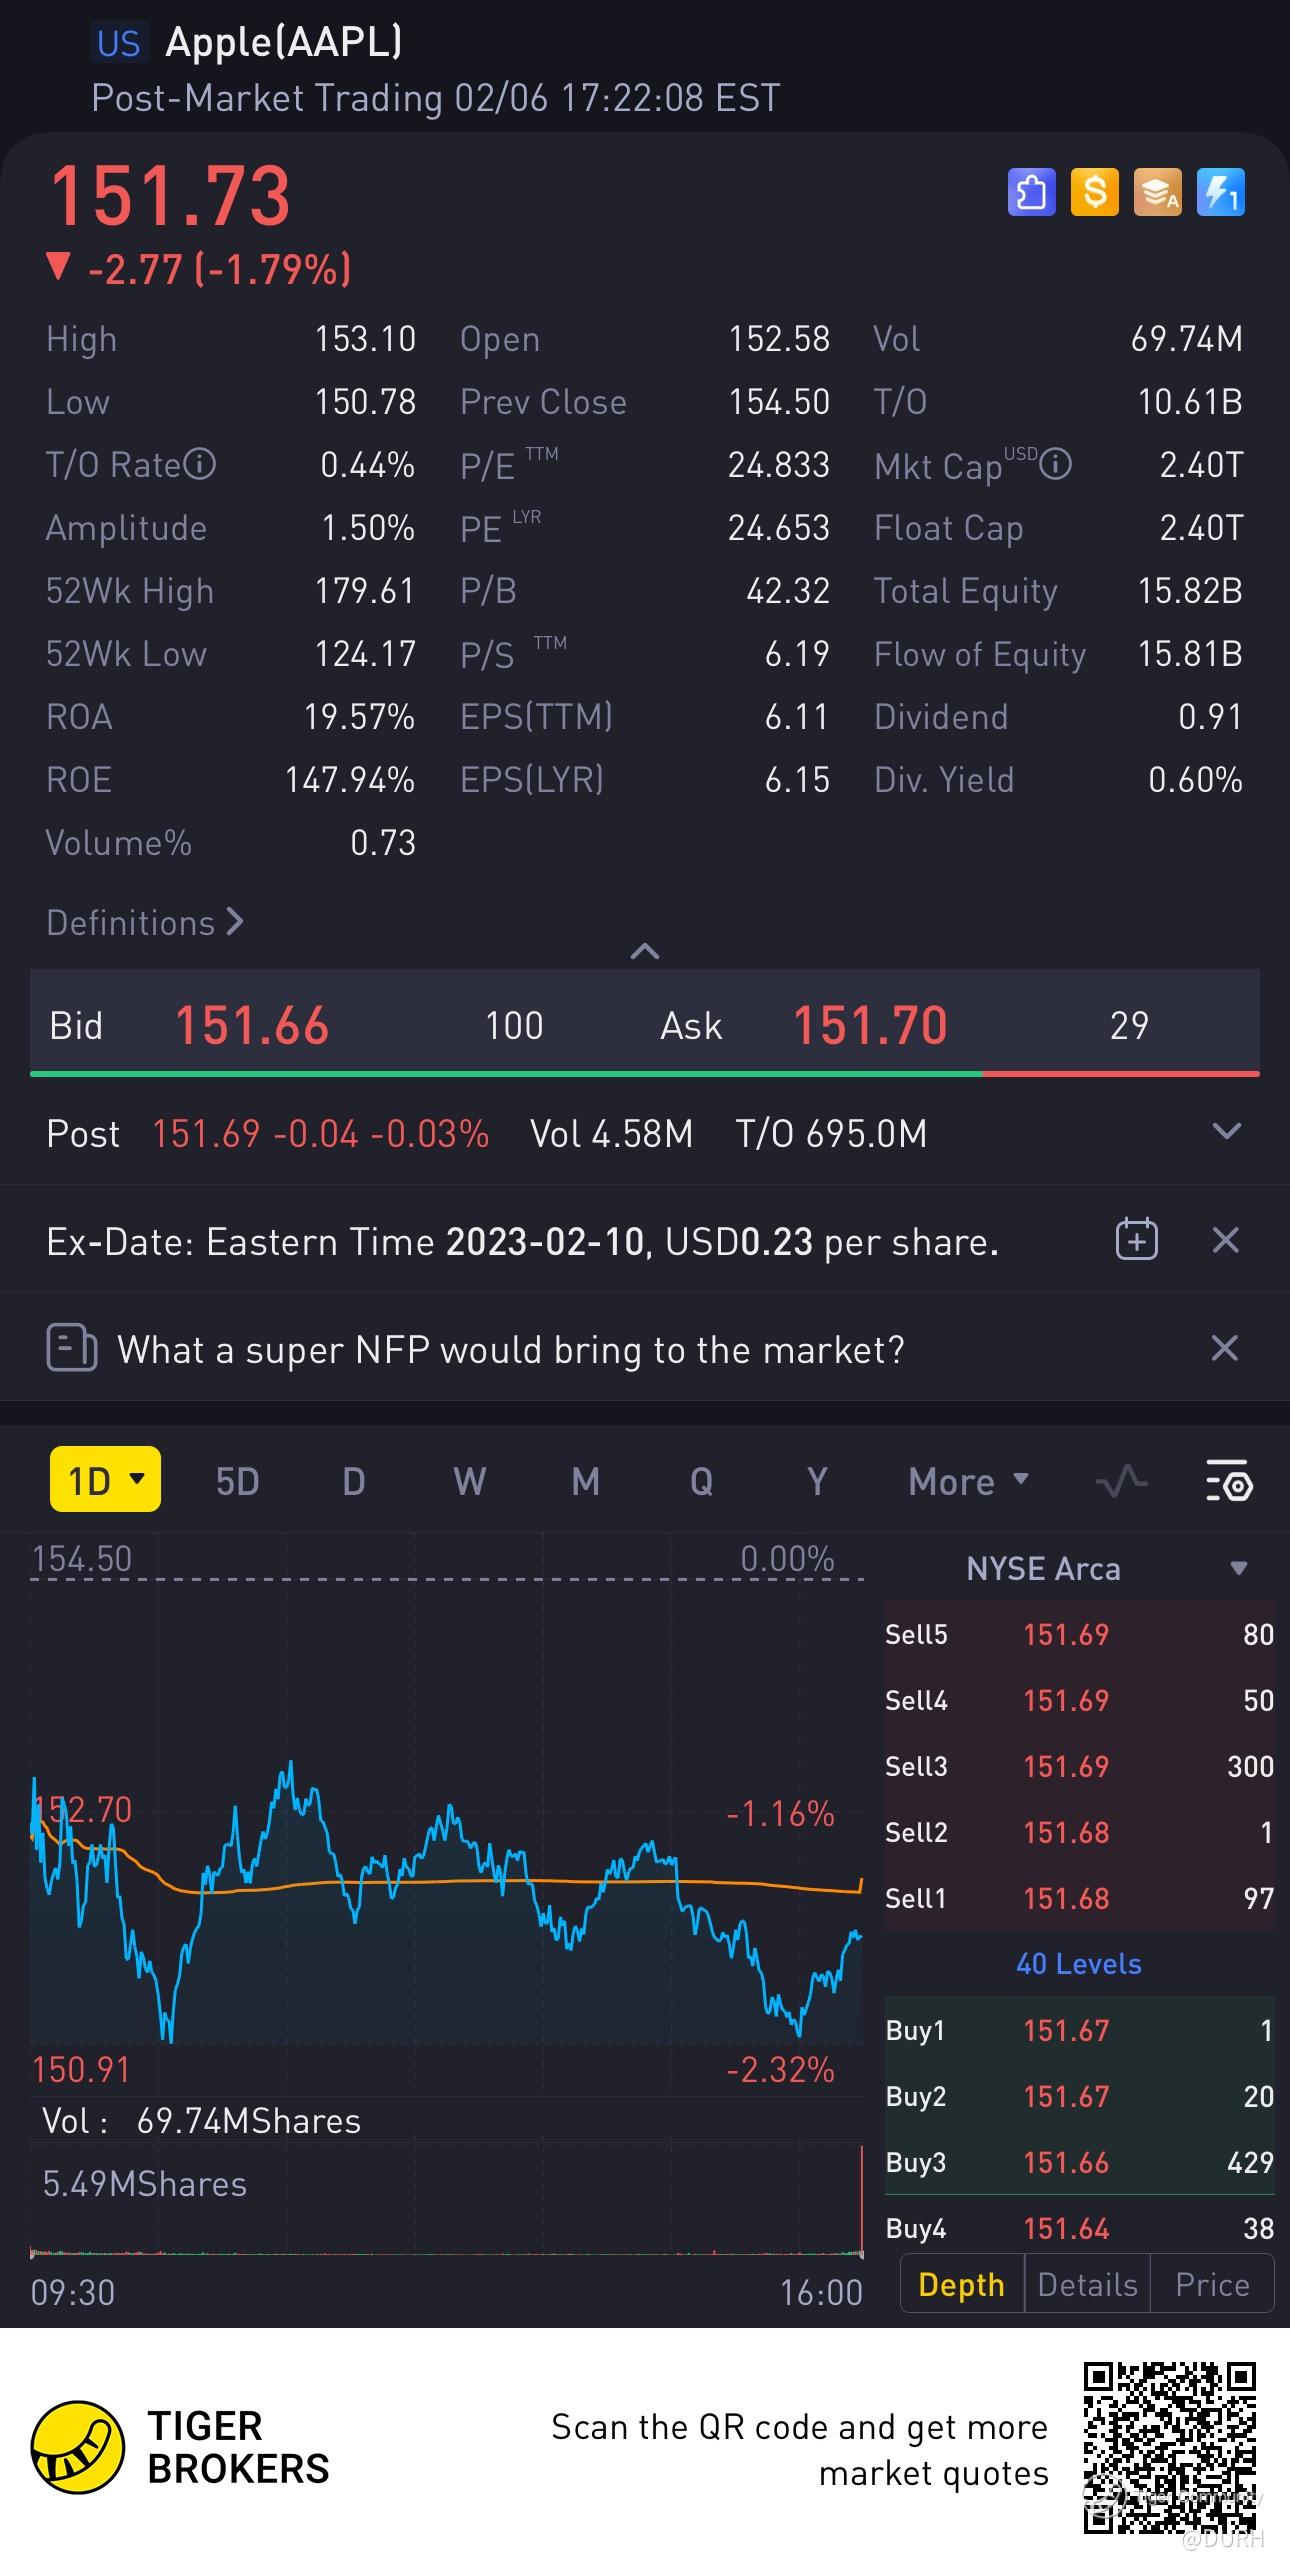Screen dimensions: 1290x2568
Task: Tap the Prev Close value 154.50
Action: tap(779, 402)
